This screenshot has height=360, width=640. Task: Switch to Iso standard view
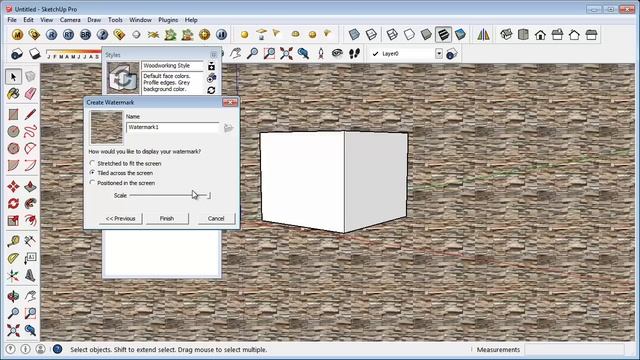(x=506, y=35)
